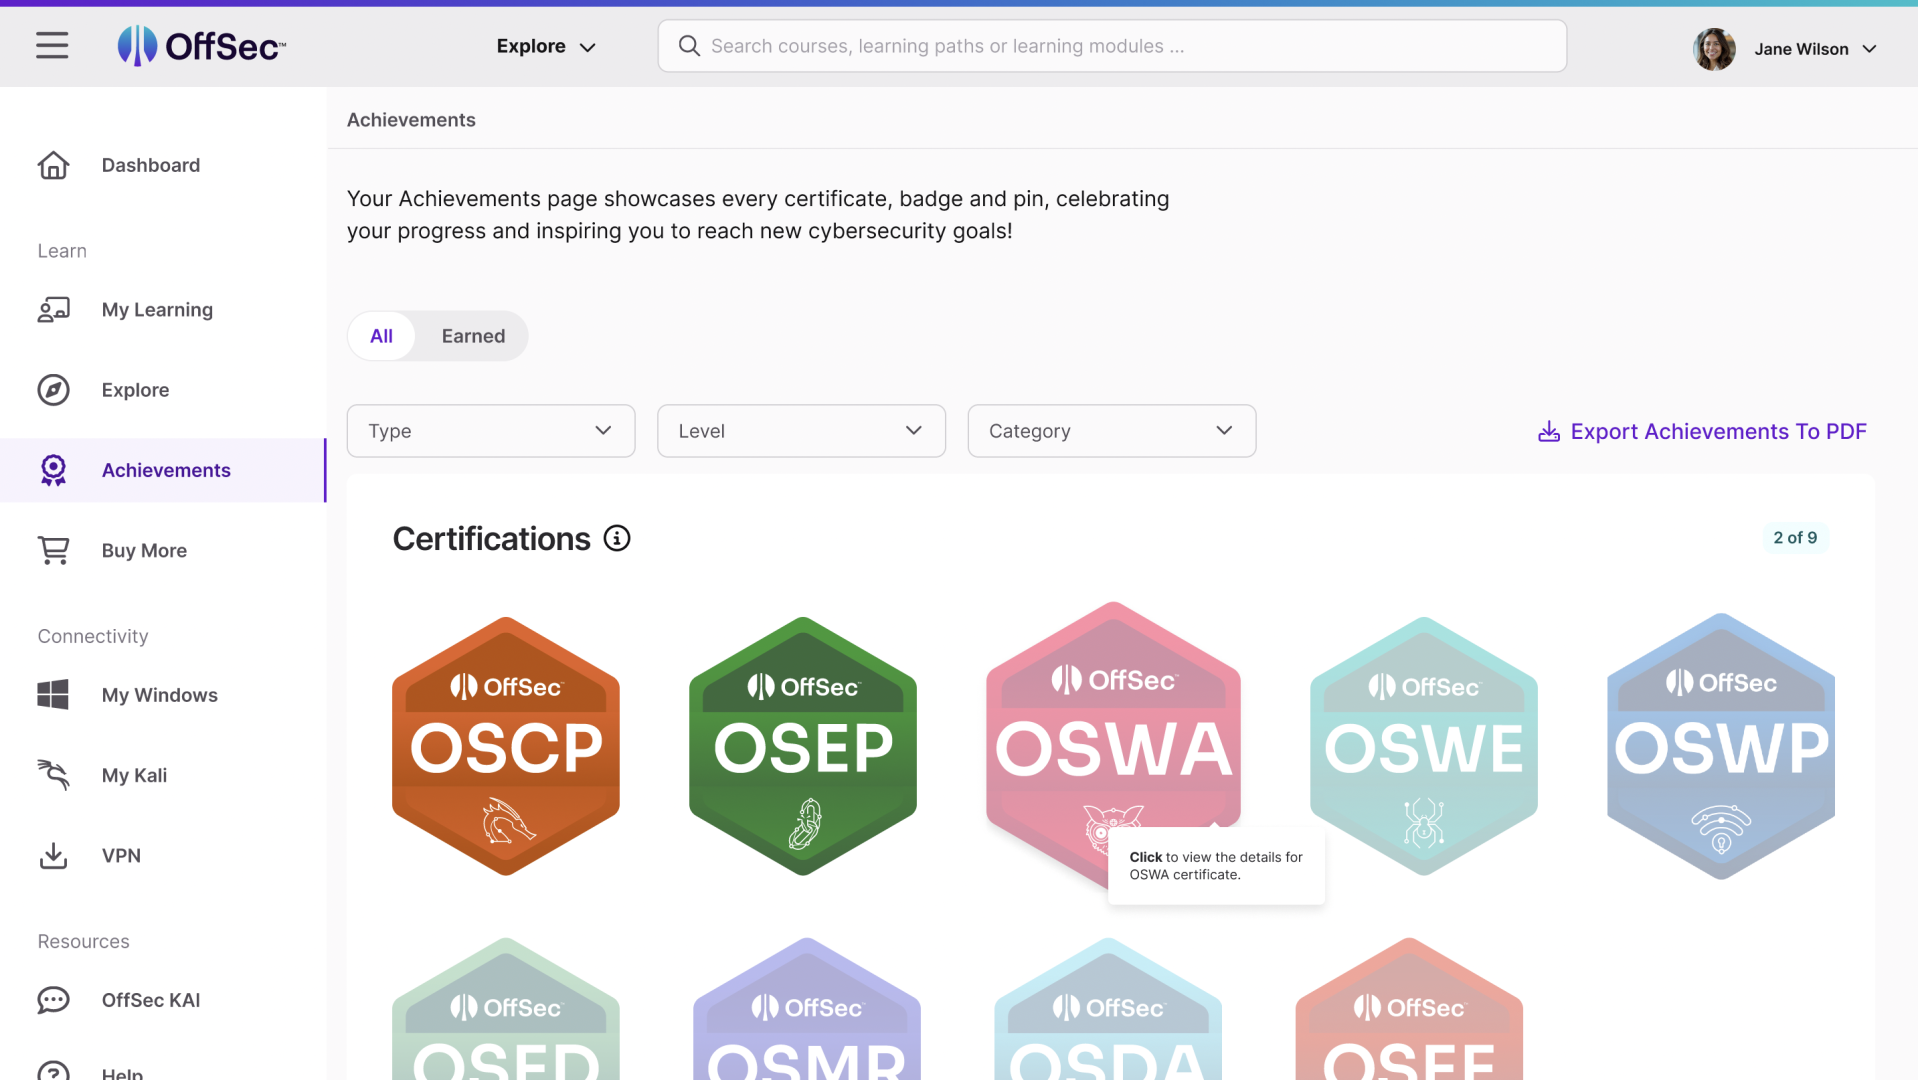The image size is (1918, 1080).
Task: Expand the Type dropdown
Action: (490, 431)
